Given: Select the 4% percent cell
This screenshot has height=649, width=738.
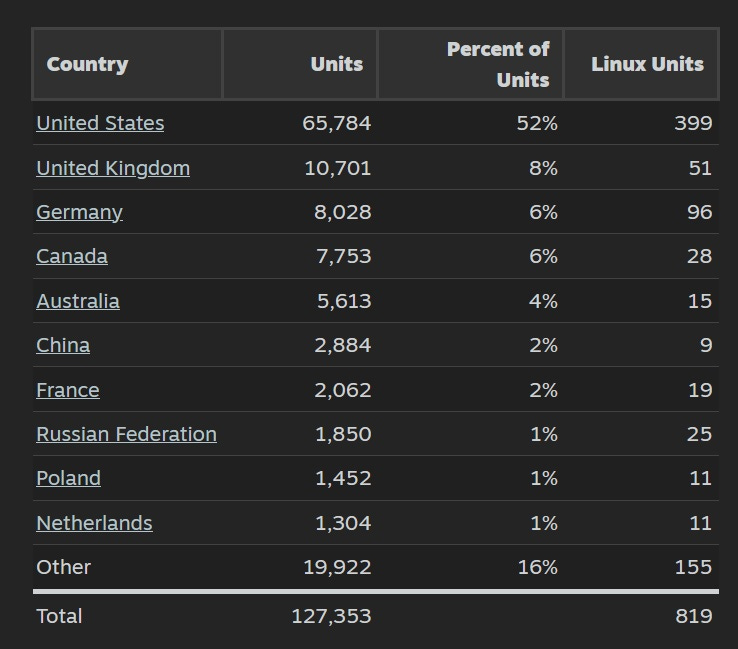Looking at the screenshot, I should pyautogui.click(x=543, y=301).
